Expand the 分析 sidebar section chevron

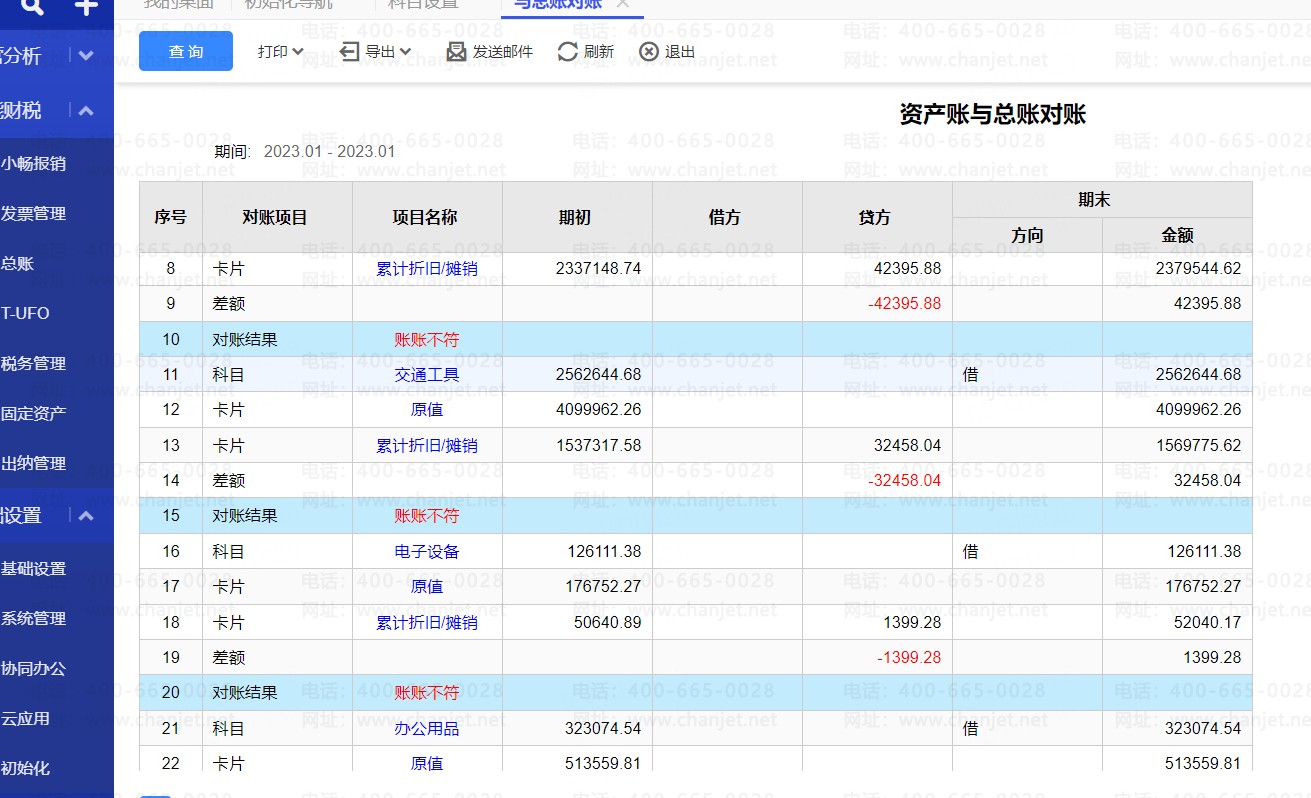pyautogui.click(x=86, y=56)
